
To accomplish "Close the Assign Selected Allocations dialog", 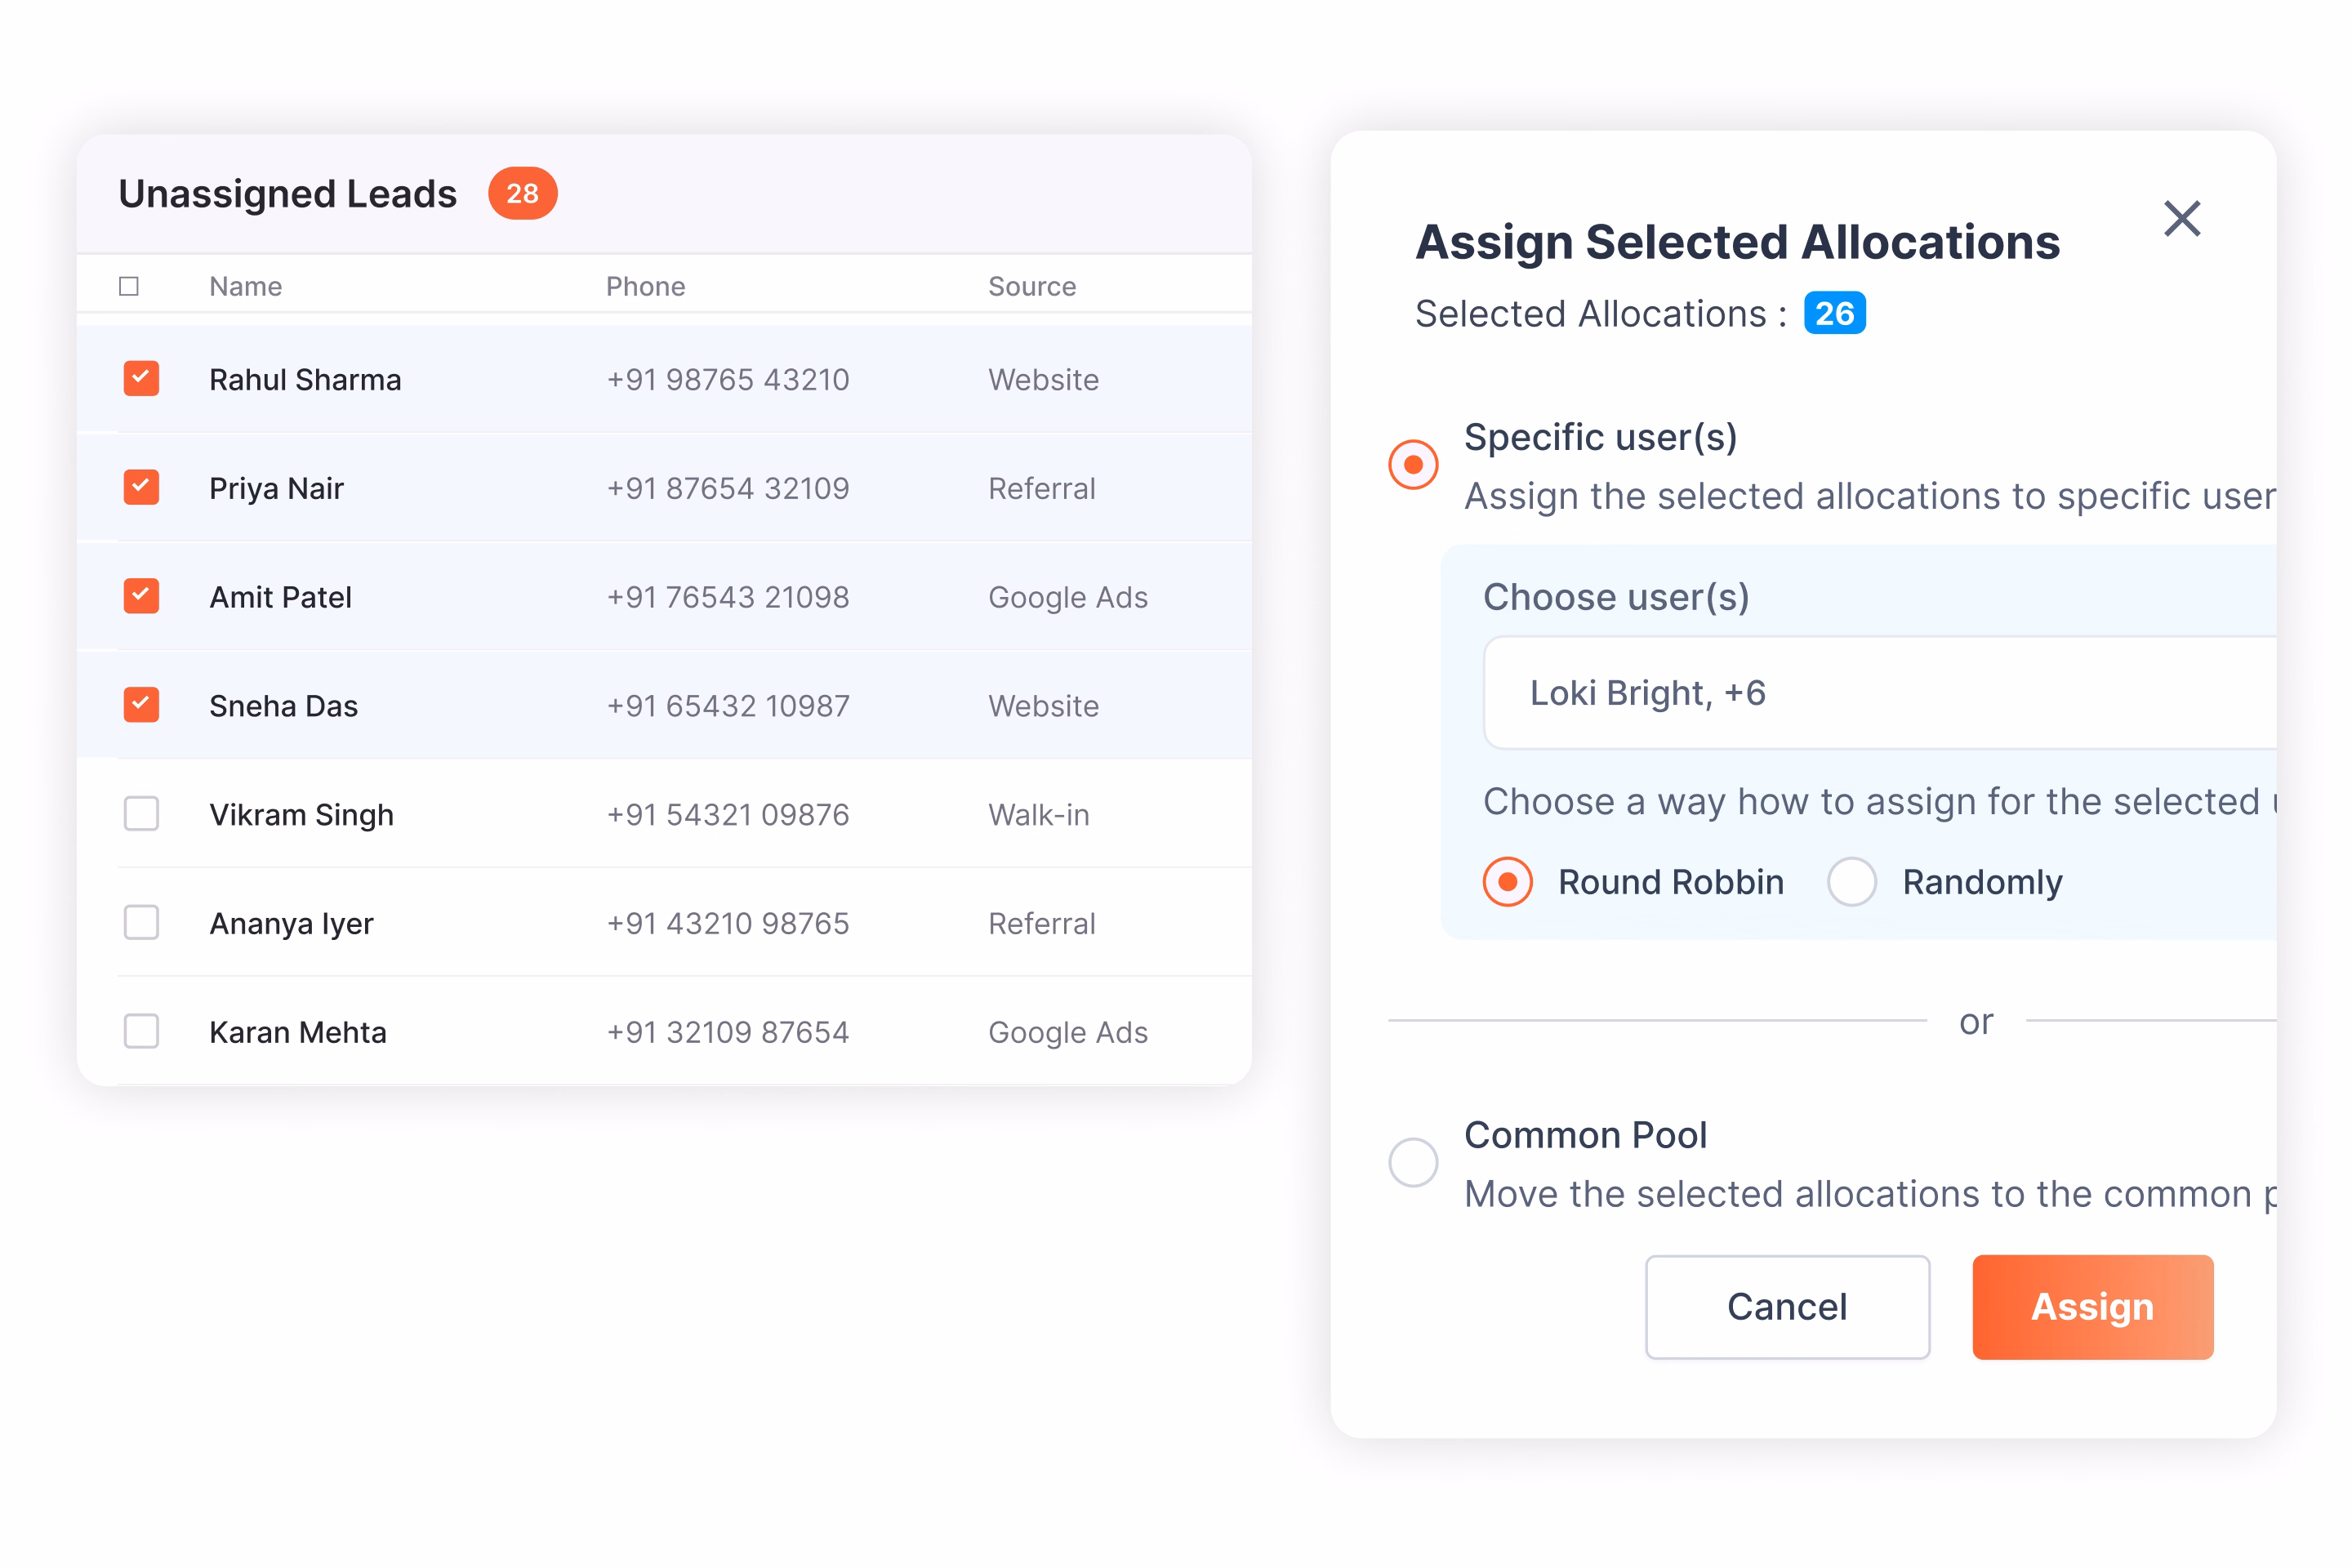I will [2181, 218].
